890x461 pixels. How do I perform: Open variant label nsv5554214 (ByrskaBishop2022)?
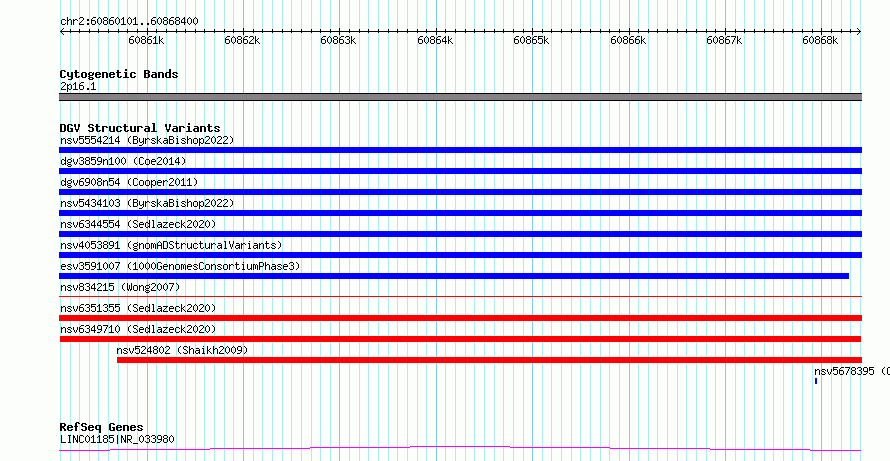pyautogui.click(x=147, y=140)
